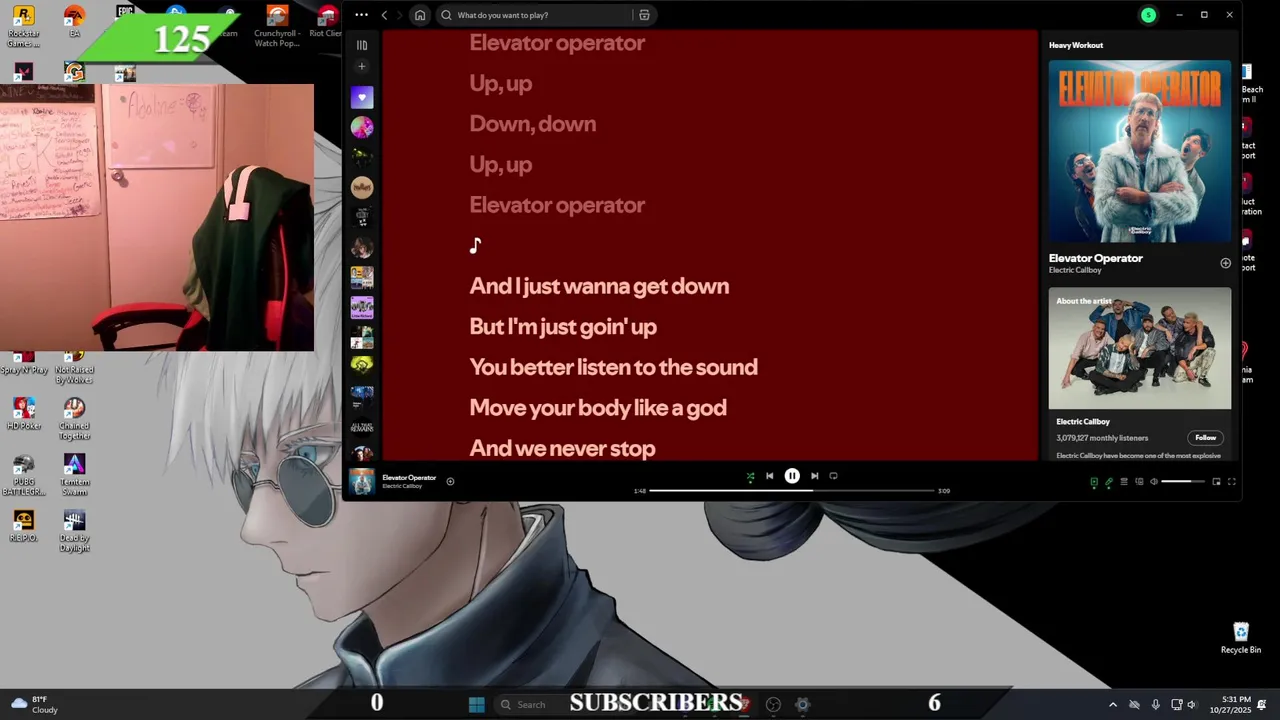
Task: Open Windows Start menu
Action: coord(477,704)
